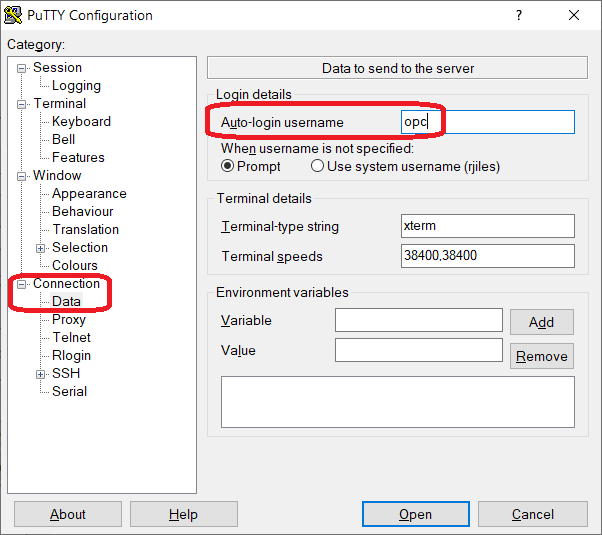Screen dimensions: 602x535
Task: Collapse the Session tree node
Action: pos(22,68)
